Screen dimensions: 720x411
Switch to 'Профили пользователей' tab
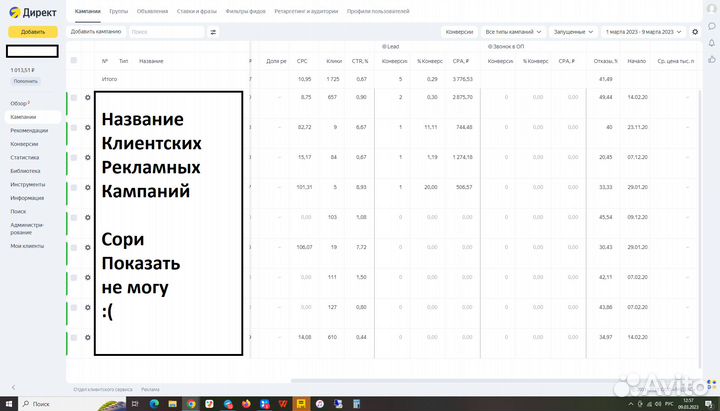click(378, 11)
